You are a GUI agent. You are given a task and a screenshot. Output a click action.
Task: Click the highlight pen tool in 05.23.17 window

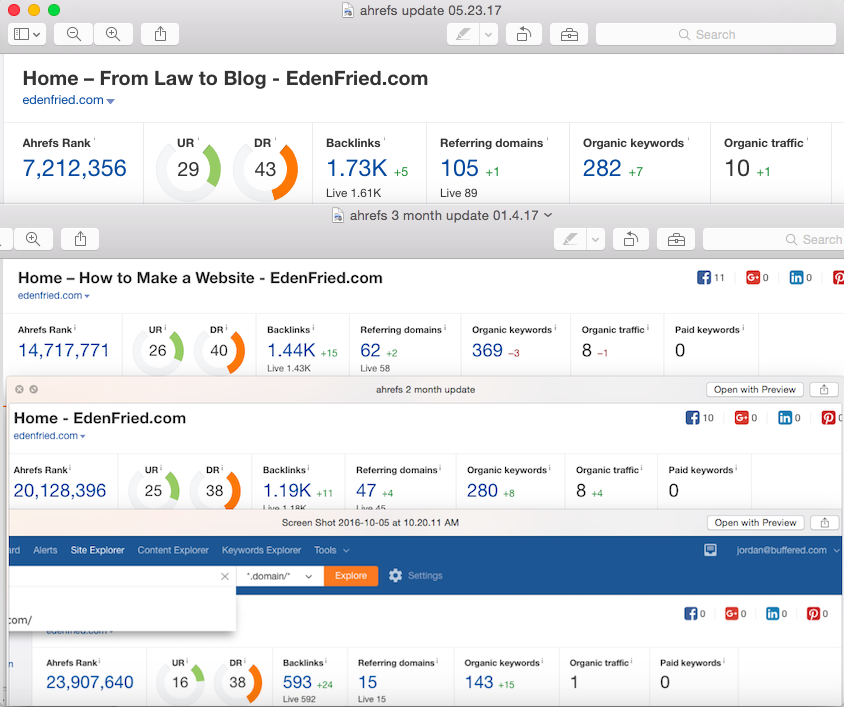click(463, 34)
